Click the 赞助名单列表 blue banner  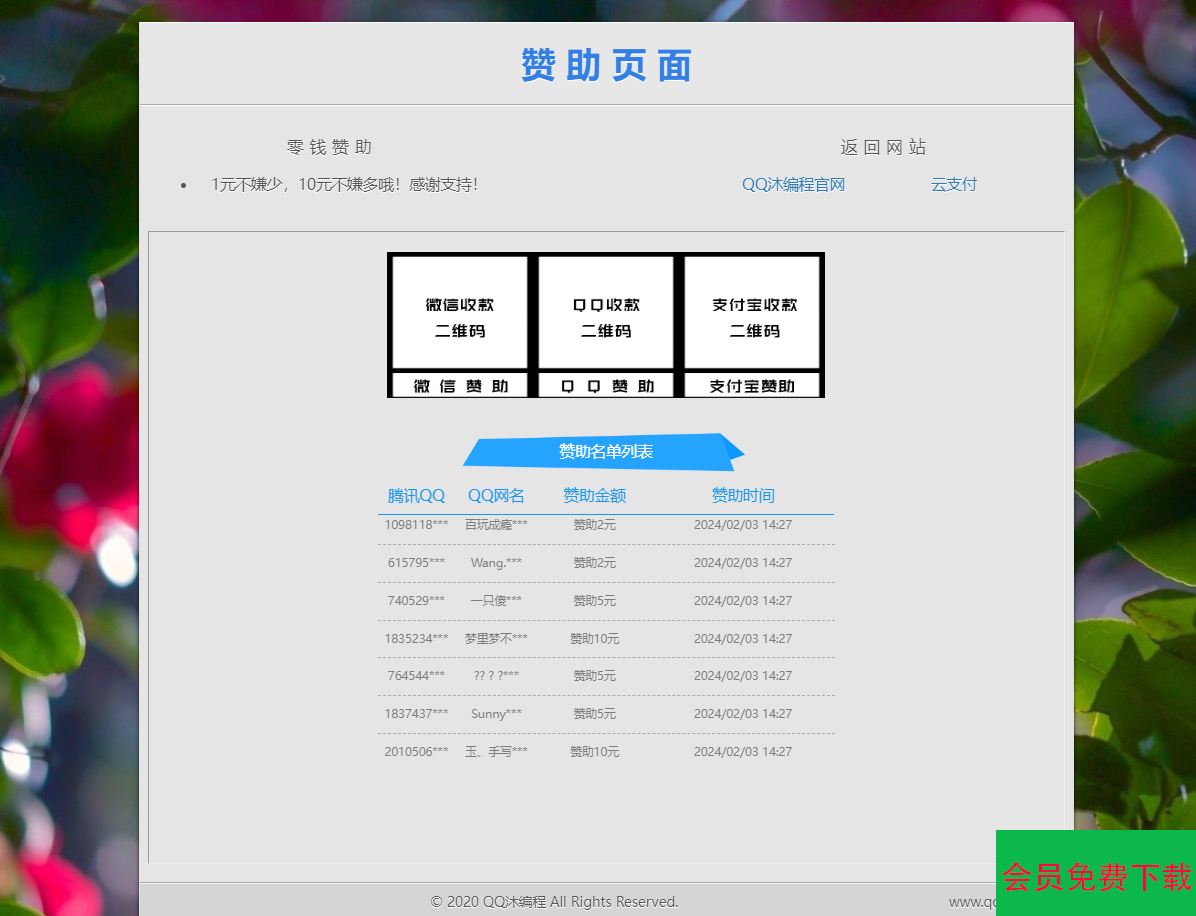coord(603,451)
